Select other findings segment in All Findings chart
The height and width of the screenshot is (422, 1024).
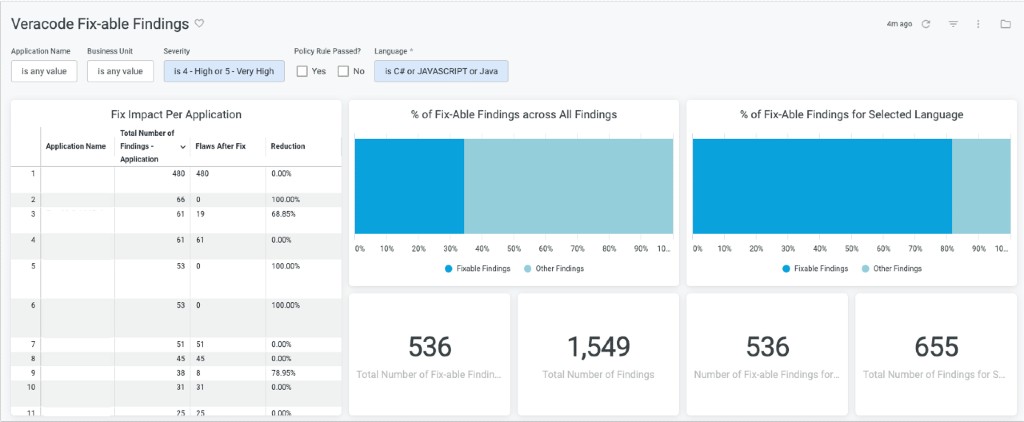click(569, 186)
